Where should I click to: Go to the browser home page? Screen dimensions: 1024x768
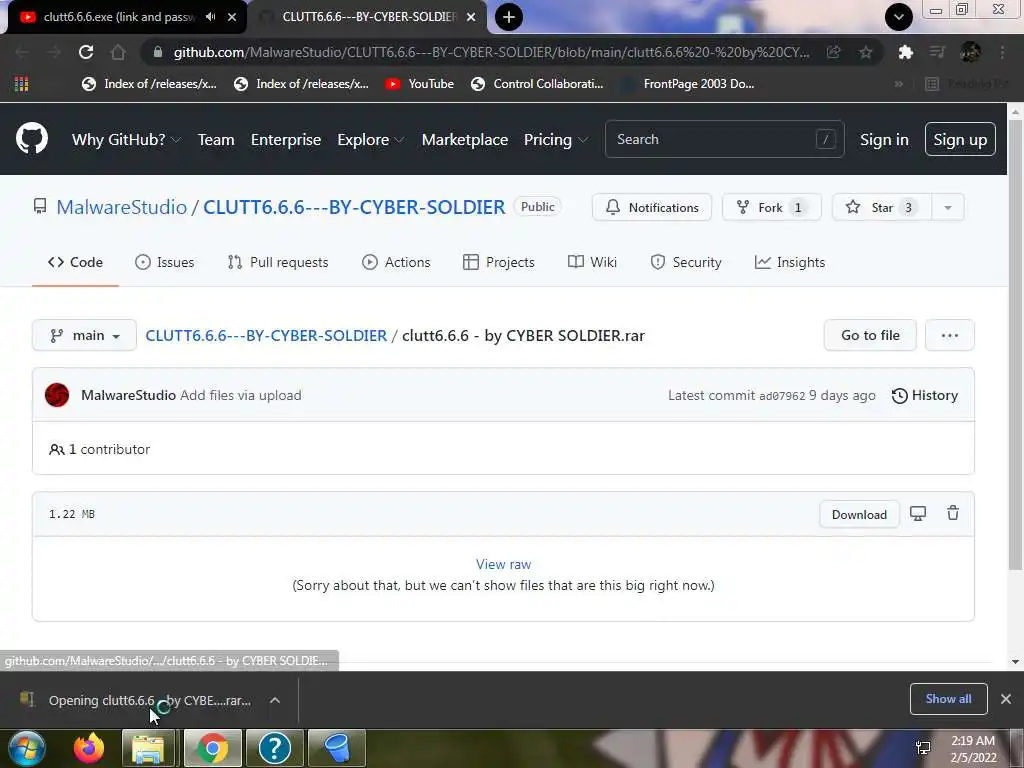pyautogui.click(x=118, y=52)
